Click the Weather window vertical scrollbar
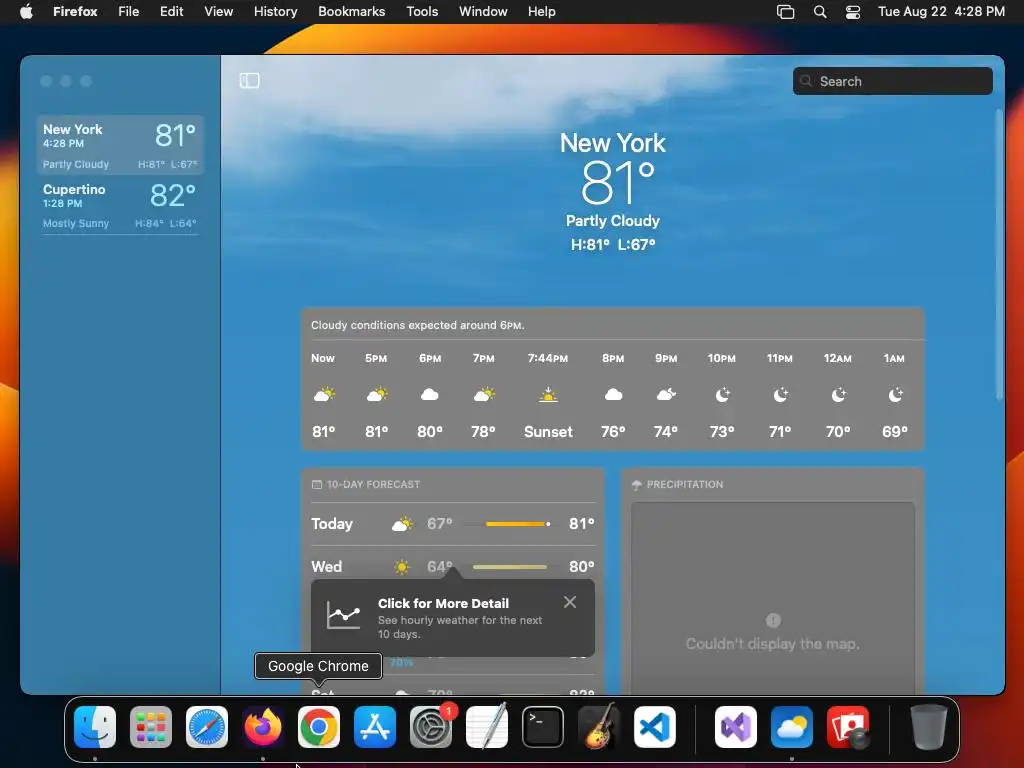Image resolution: width=1024 pixels, height=768 pixels. (x=999, y=255)
